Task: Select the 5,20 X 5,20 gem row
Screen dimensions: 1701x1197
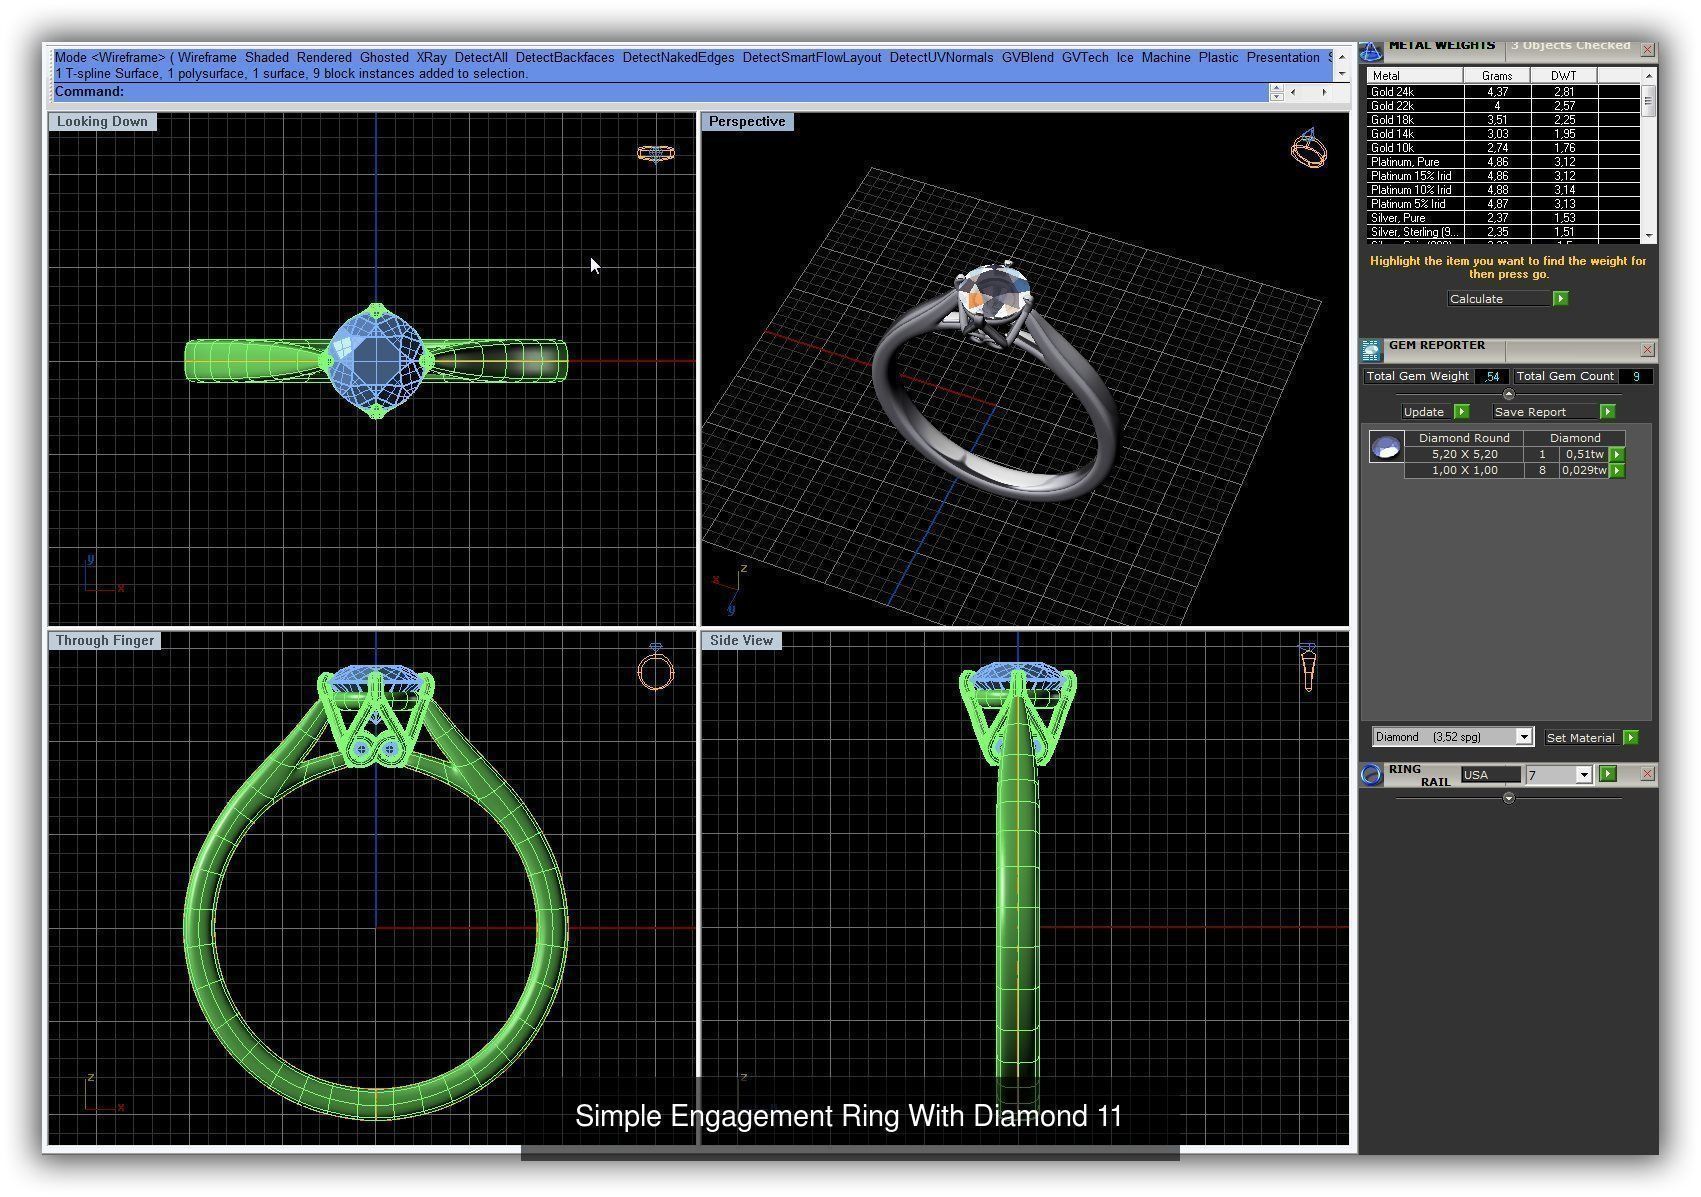Action: point(1507,455)
